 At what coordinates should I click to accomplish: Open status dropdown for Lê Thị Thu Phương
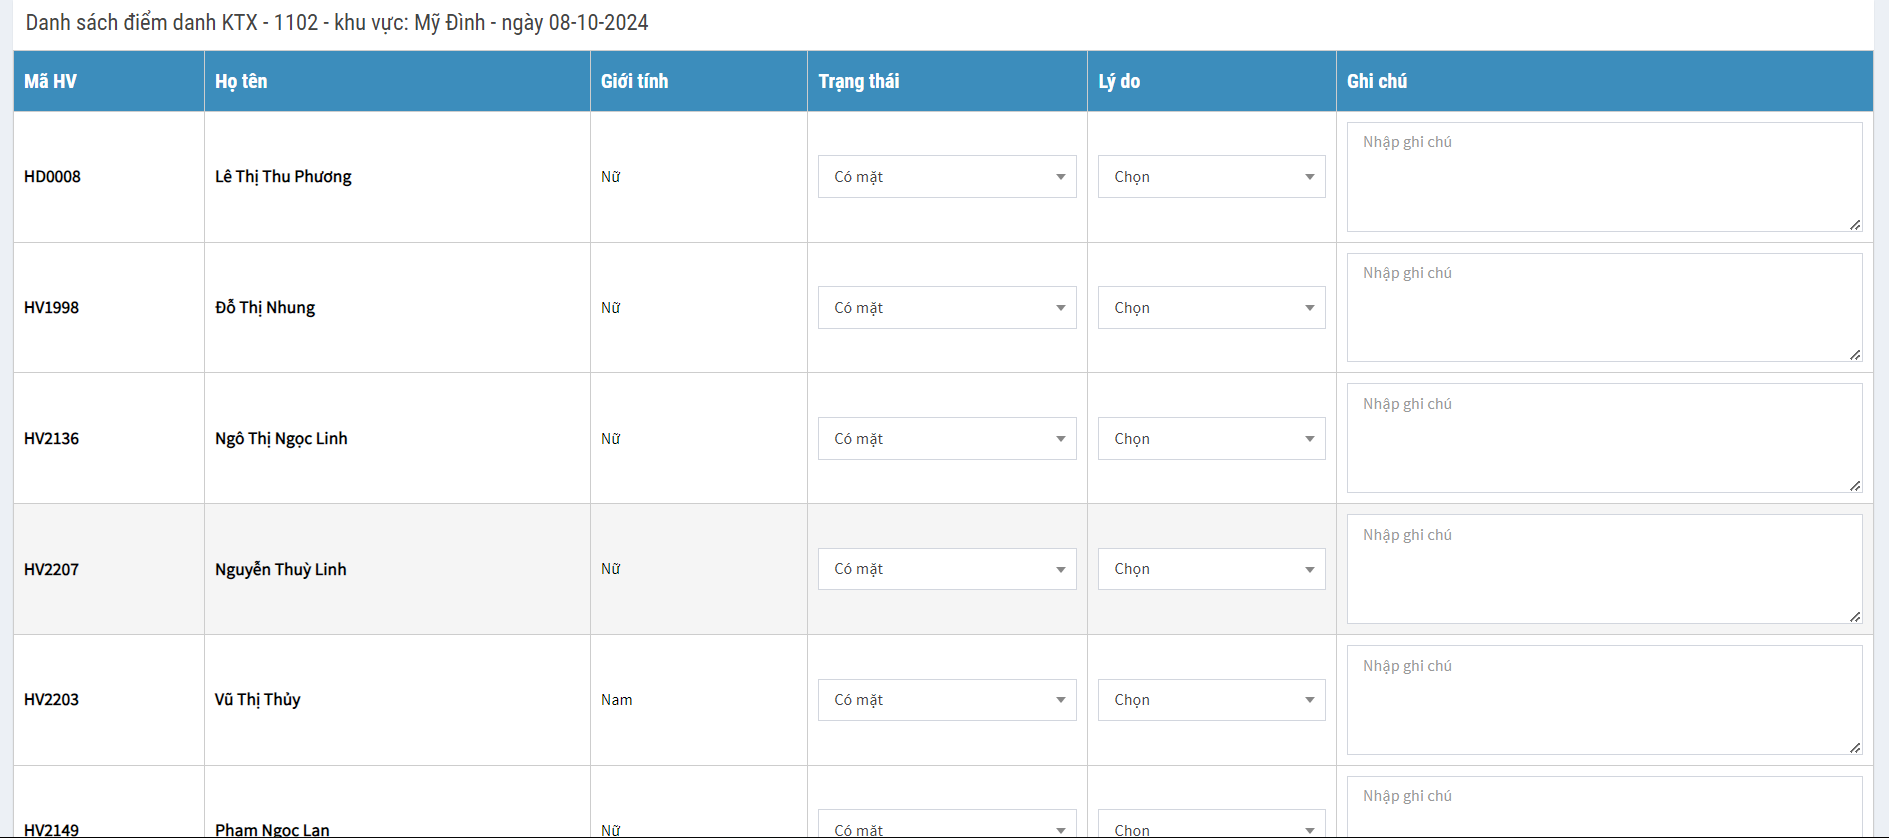coord(946,177)
